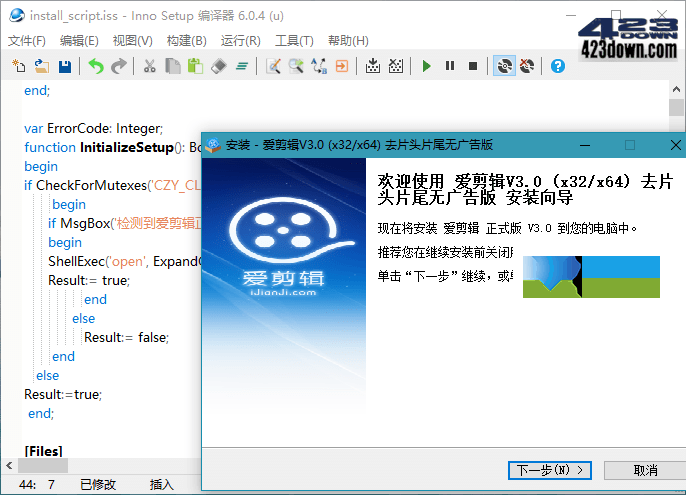This screenshot has height=495, width=686.
Task: Click the orange go-to-line arrow icon
Action: tap(342, 66)
